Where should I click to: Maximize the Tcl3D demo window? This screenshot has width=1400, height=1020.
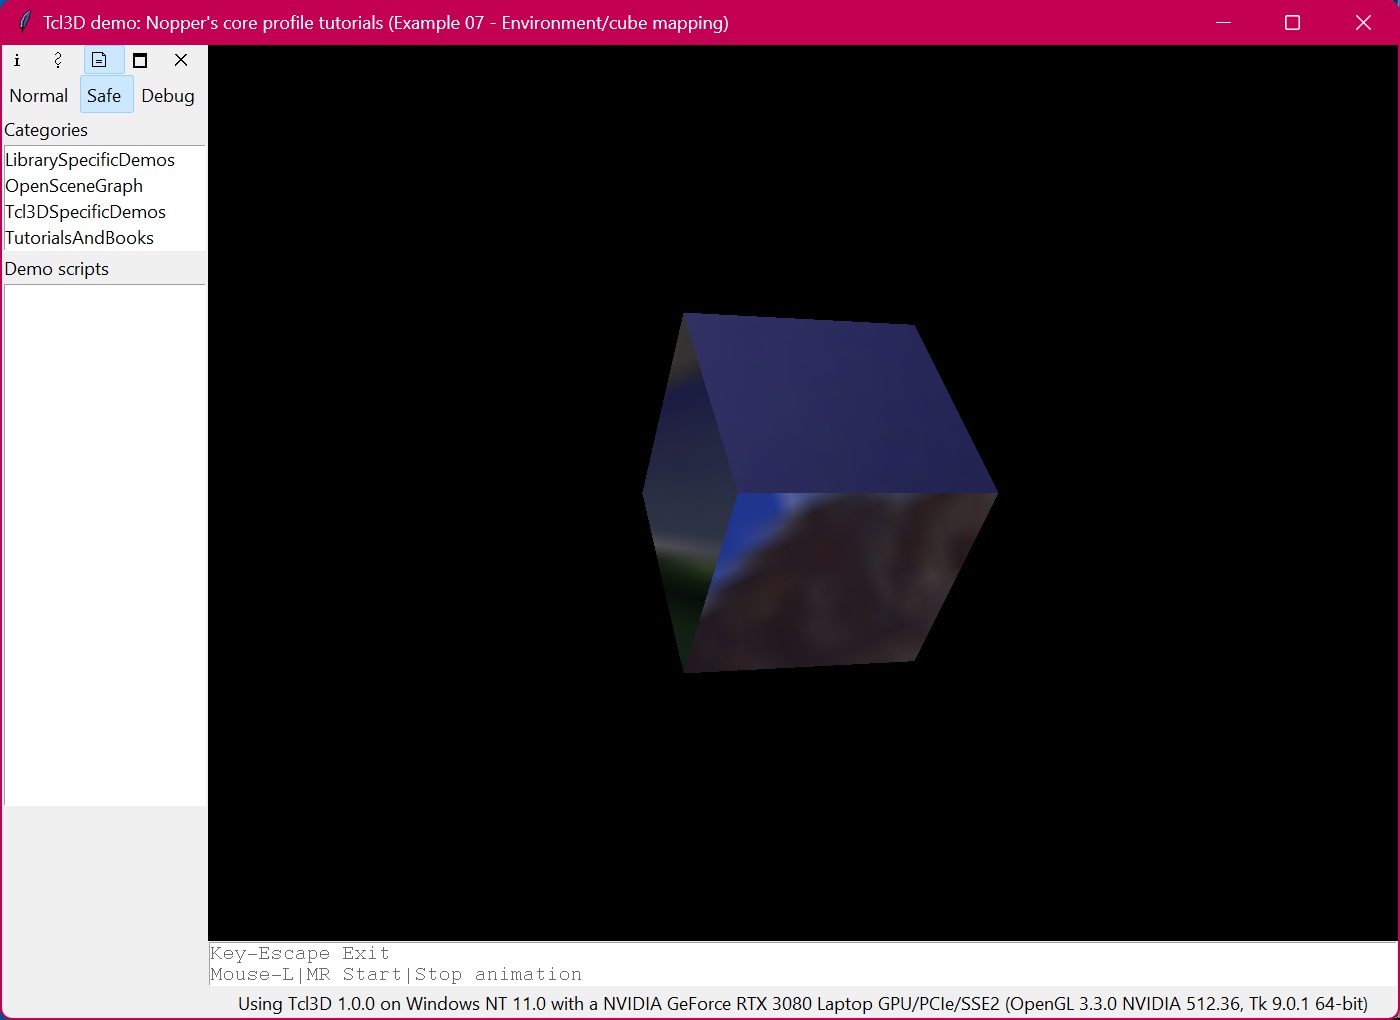pyautogui.click(x=1292, y=22)
